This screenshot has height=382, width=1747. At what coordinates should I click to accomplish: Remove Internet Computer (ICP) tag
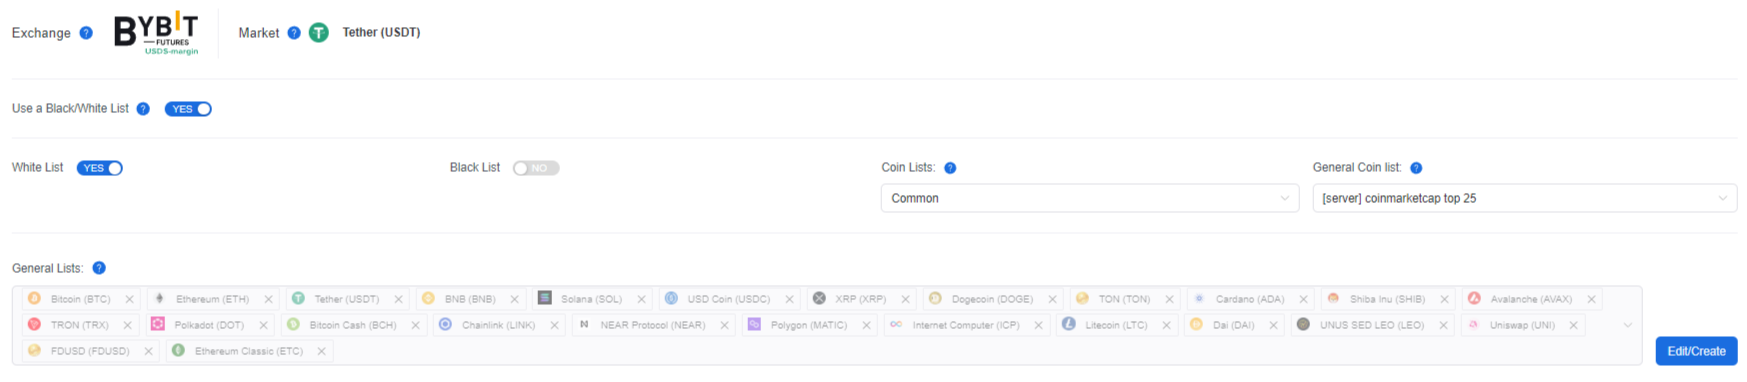[1038, 325]
